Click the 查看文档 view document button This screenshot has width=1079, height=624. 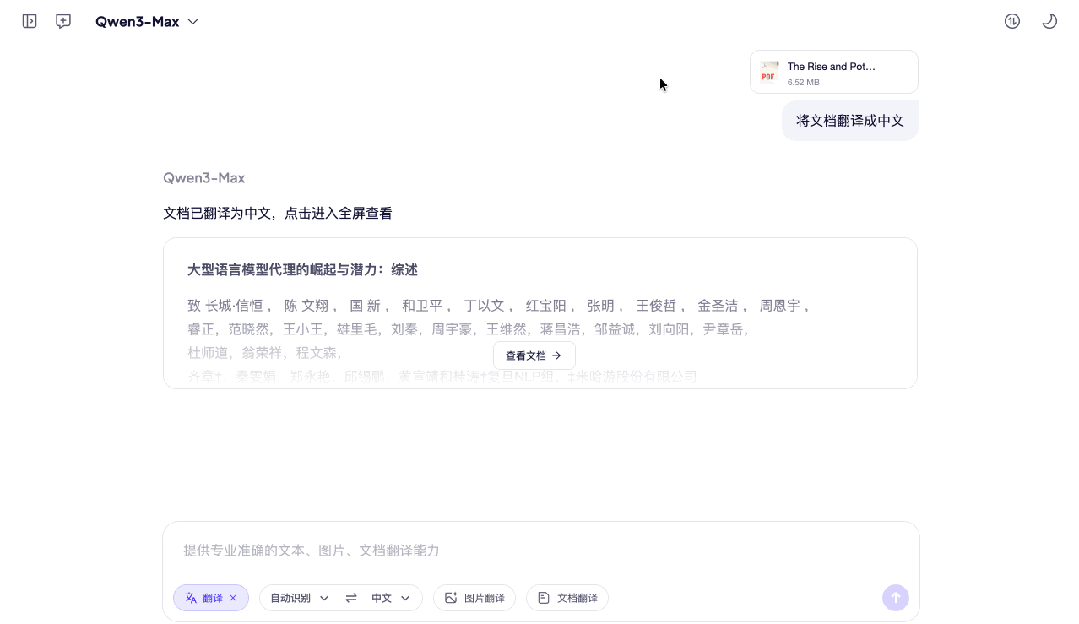pyautogui.click(x=534, y=355)
